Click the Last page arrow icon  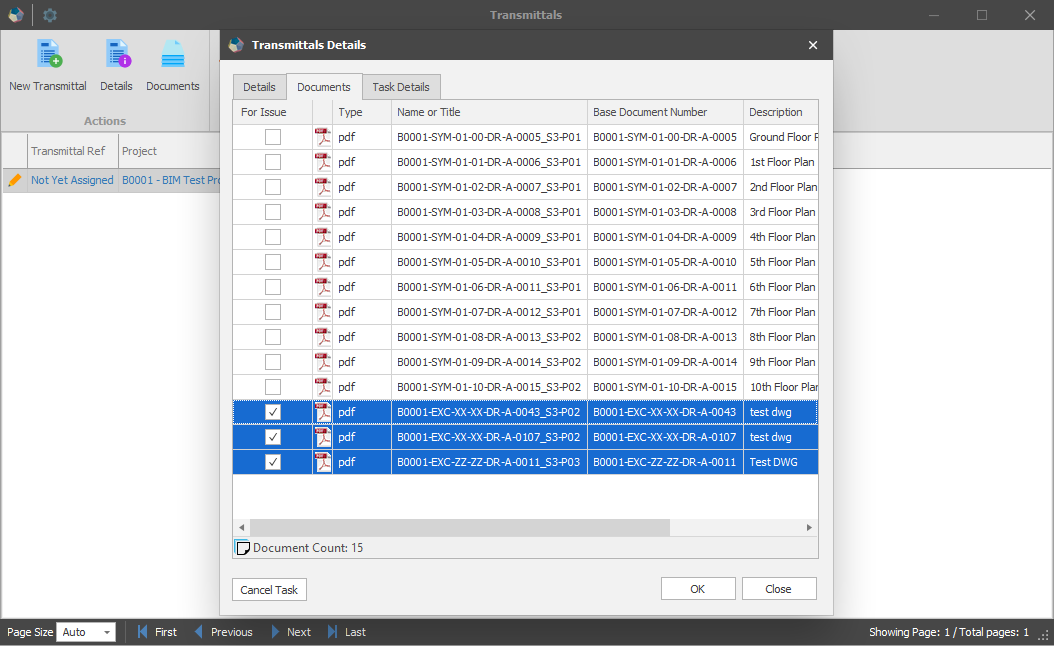[x=334, y=632]
